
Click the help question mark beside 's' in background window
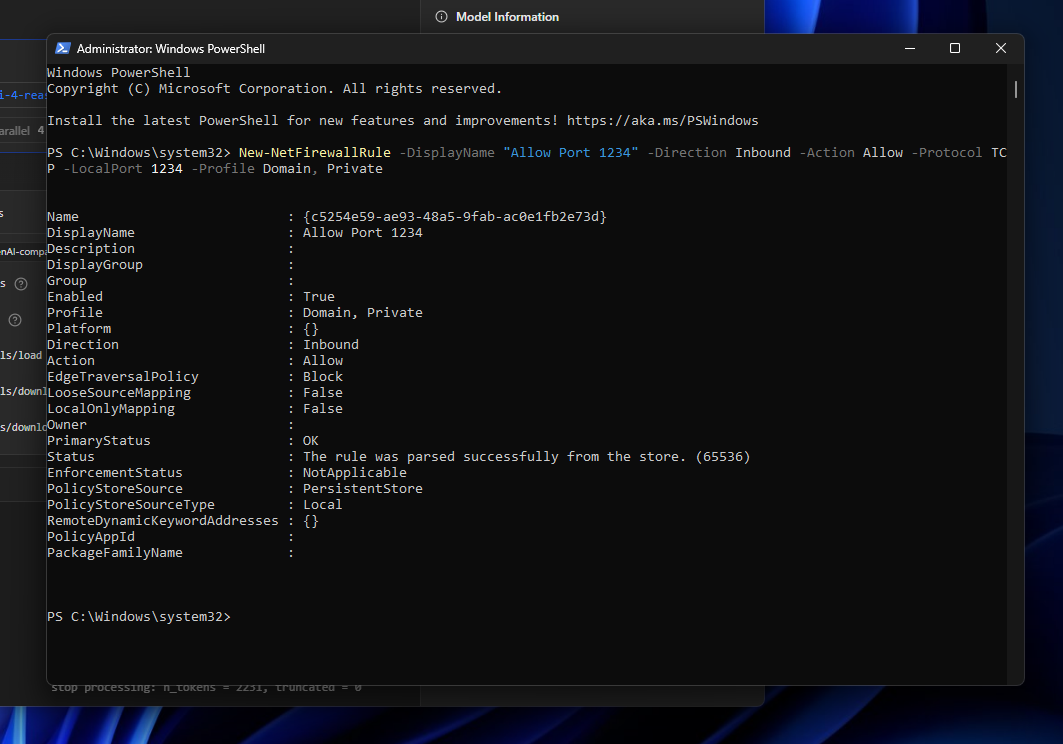(21, 283)
